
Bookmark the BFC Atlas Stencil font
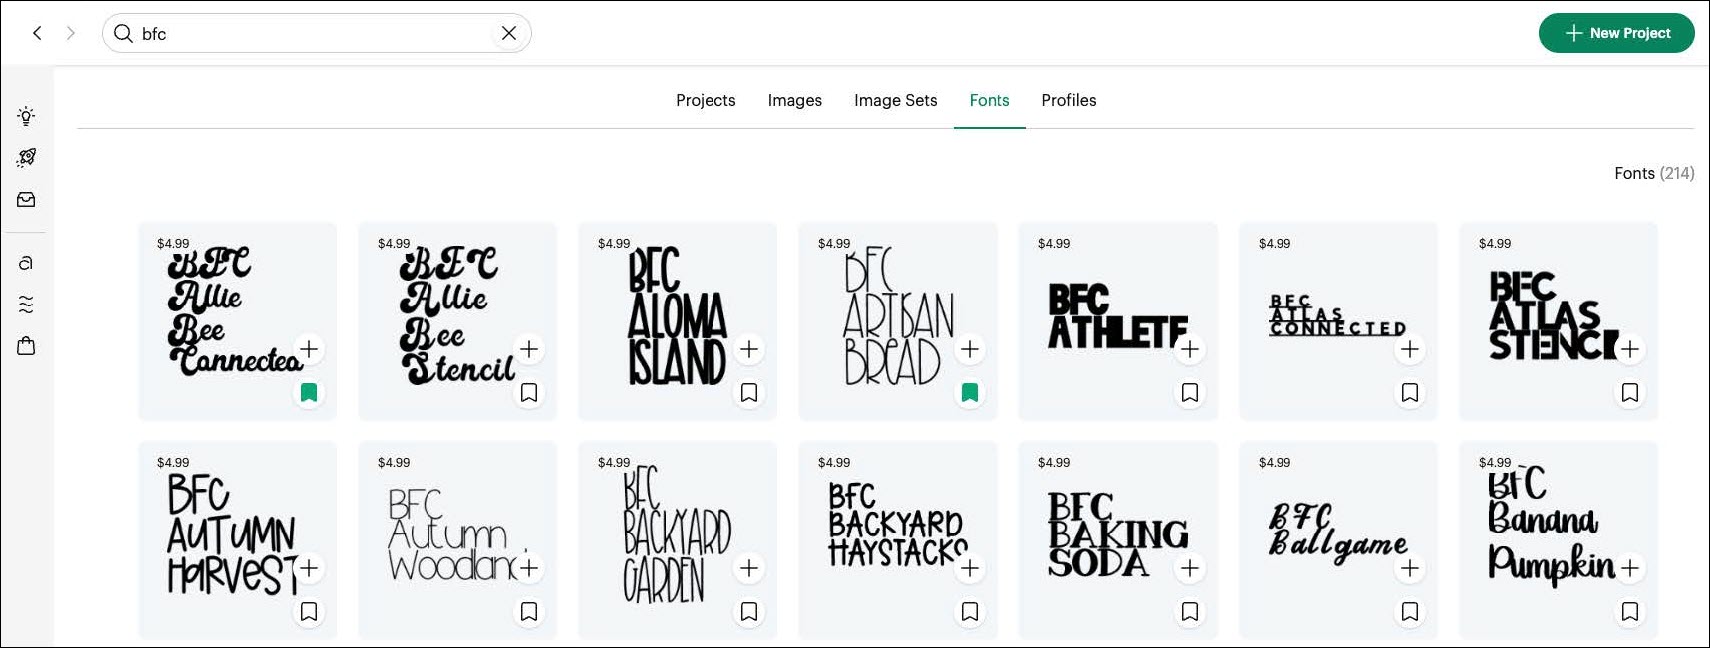[1630, 393]
